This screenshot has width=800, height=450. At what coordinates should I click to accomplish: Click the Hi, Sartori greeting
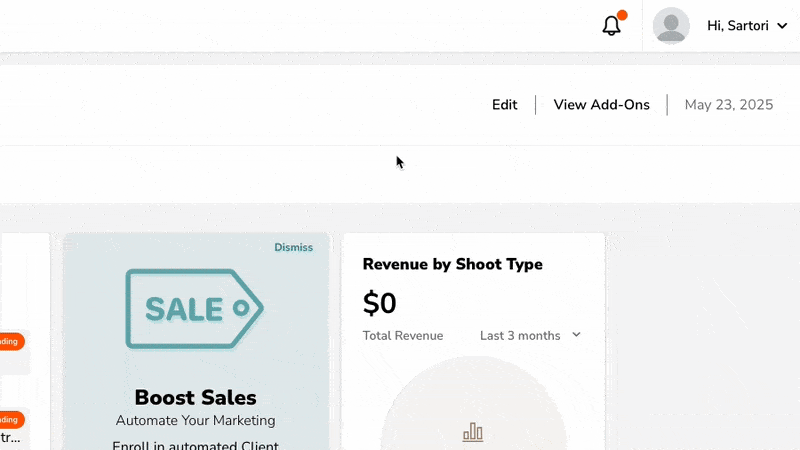[737, 26]
